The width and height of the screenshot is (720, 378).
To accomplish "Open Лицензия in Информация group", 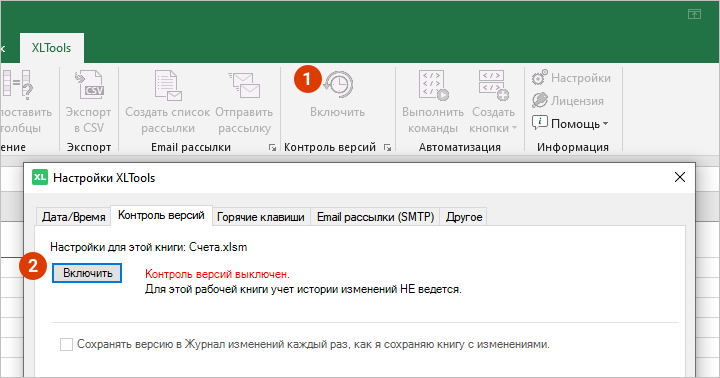I will pos(568,101).
